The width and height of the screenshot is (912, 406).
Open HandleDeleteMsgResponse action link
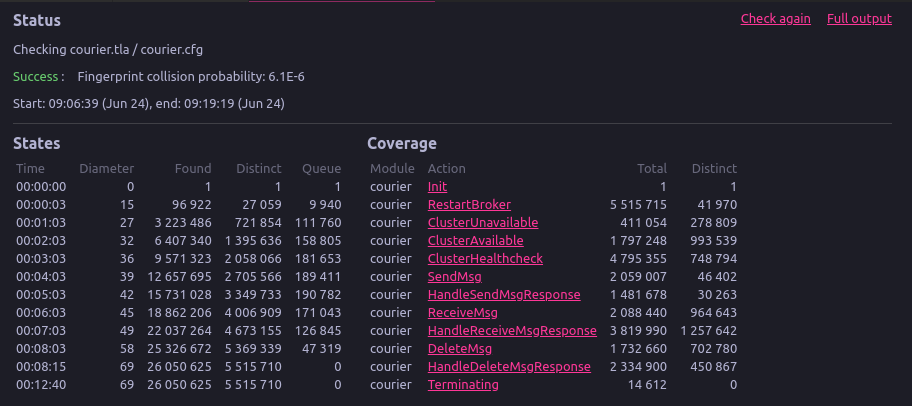point(510,367)
